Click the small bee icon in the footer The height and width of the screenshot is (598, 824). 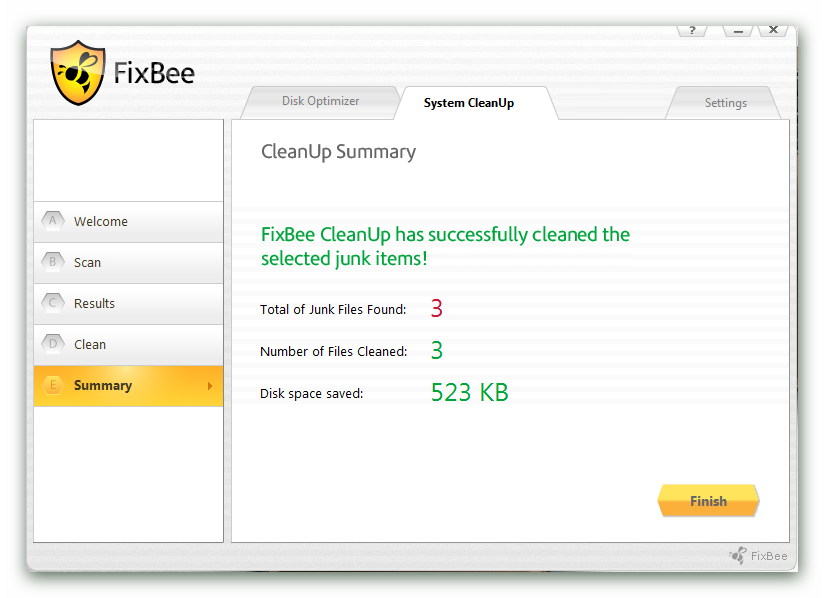[738, 556]
